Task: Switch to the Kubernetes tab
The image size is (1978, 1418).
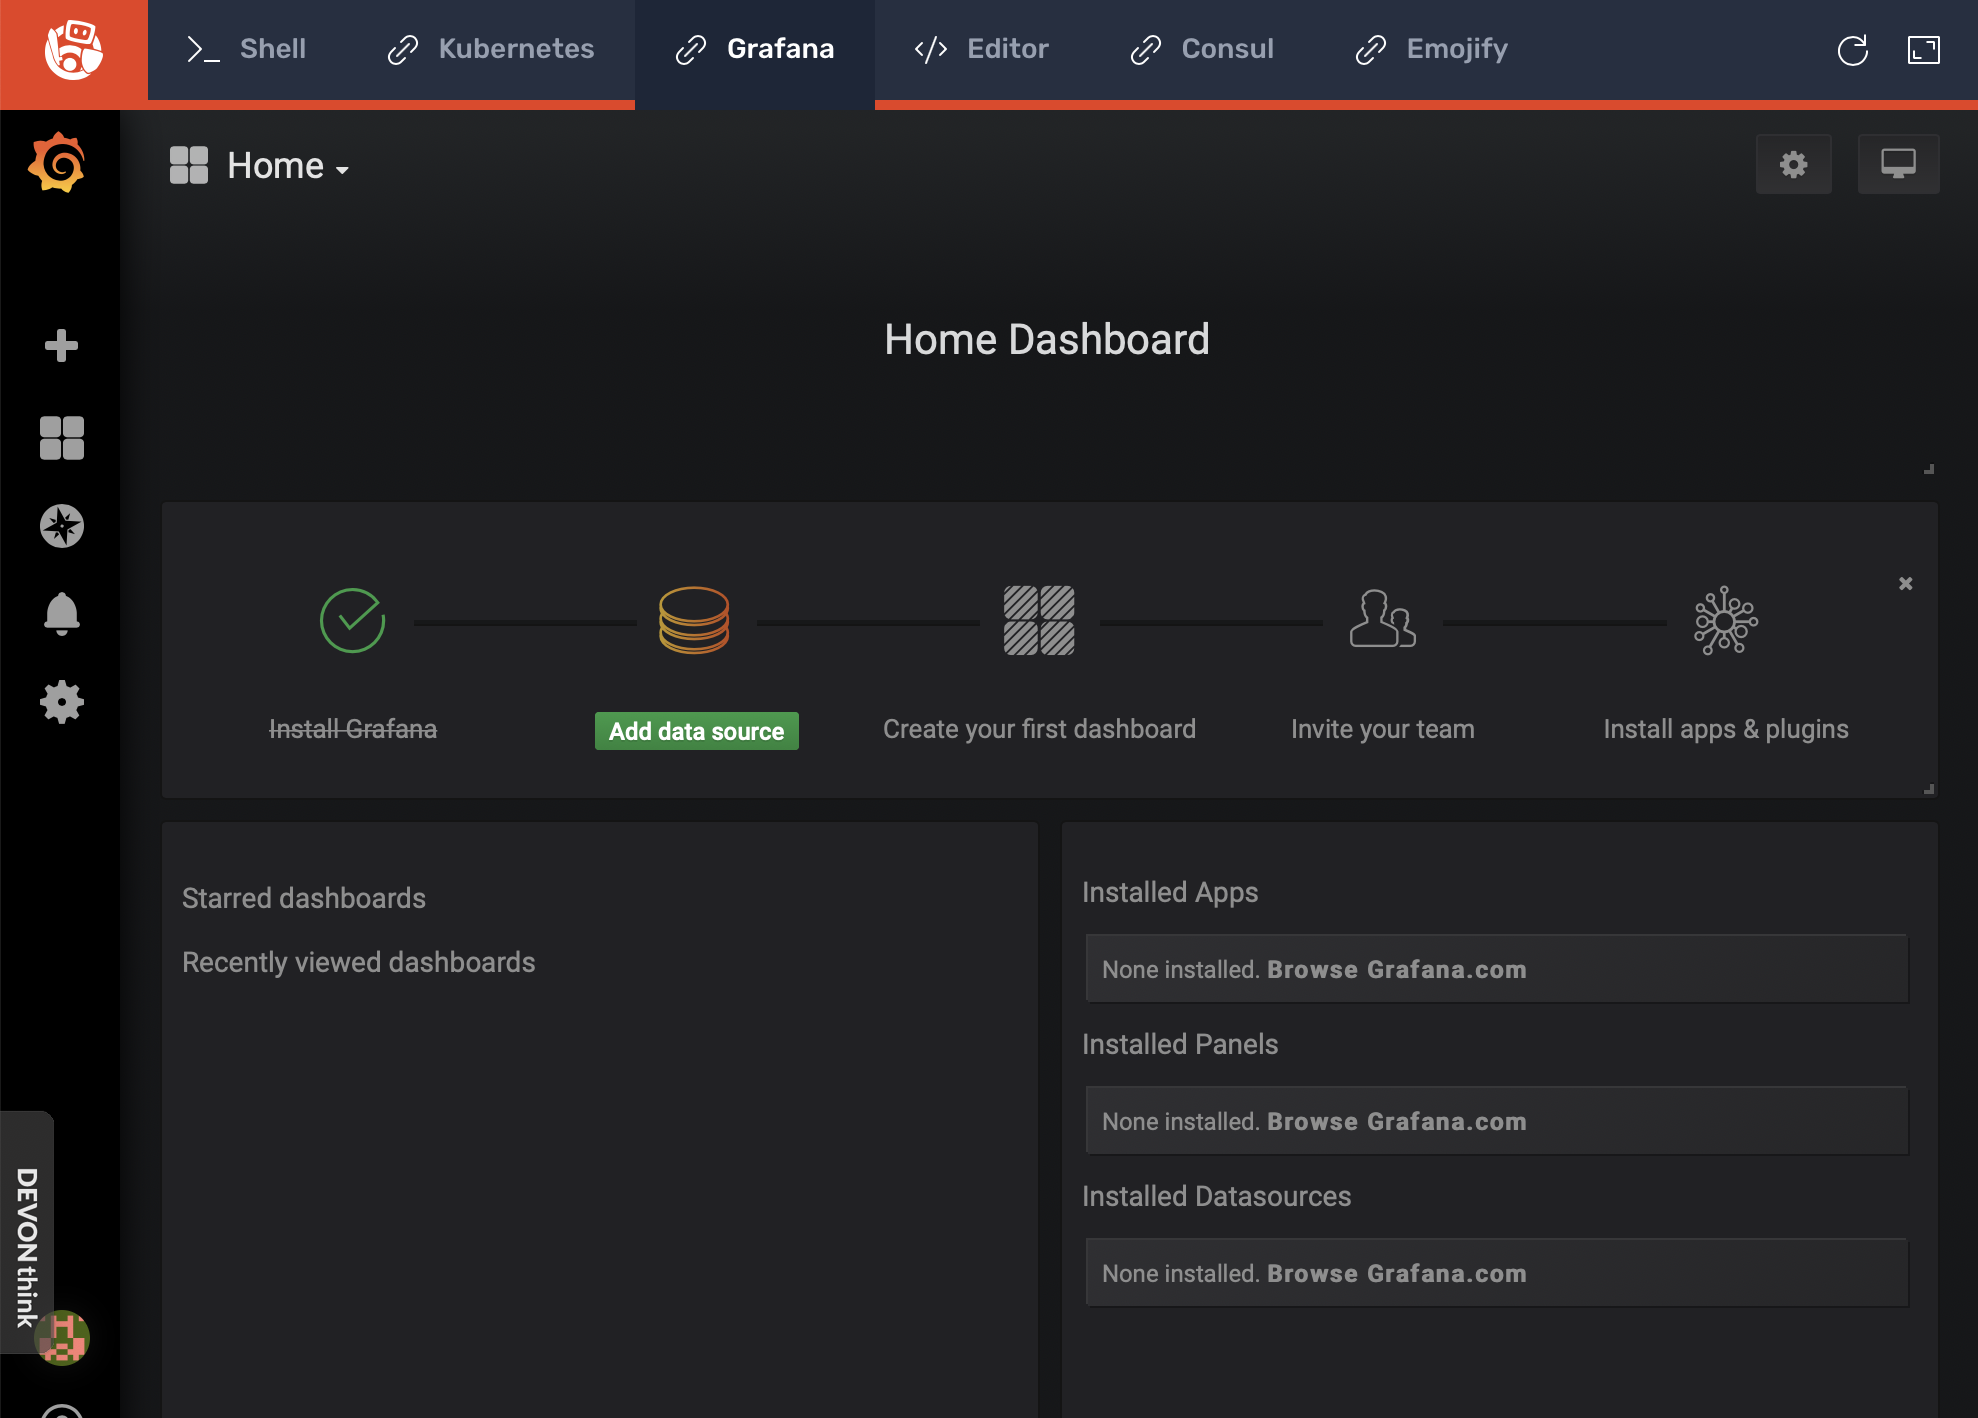Action: (490, 49)
